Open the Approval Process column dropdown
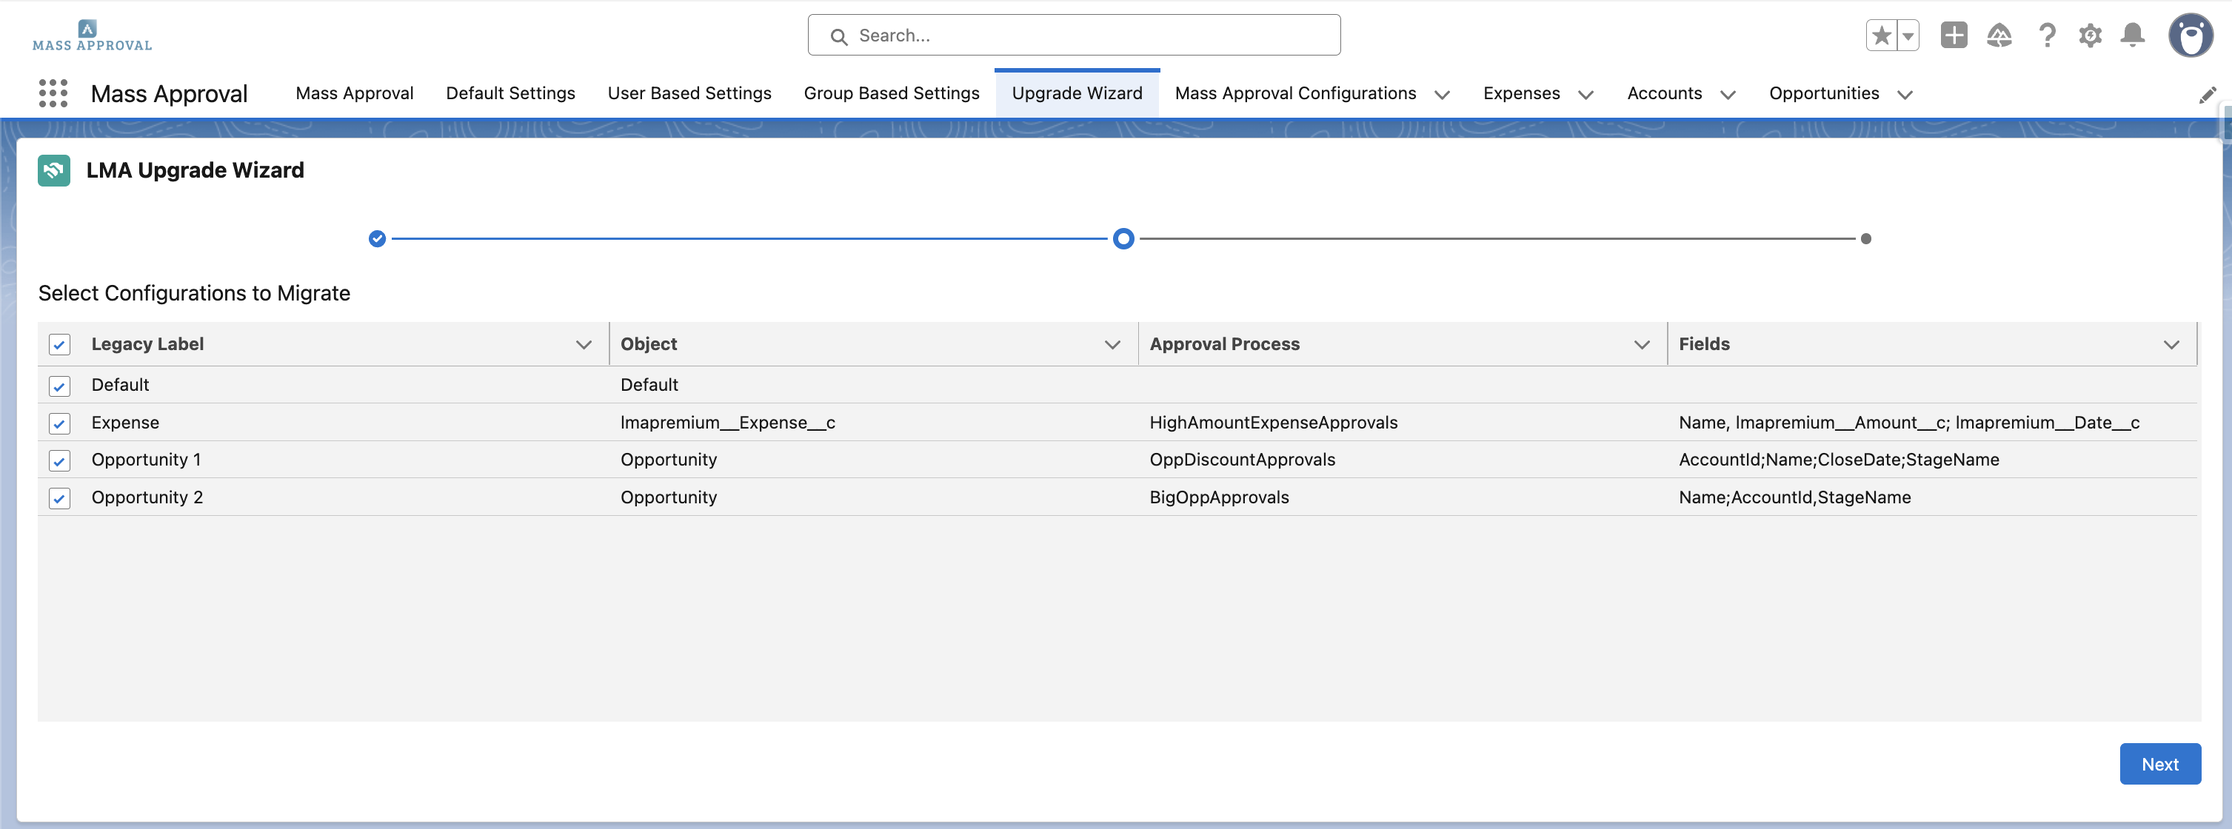This screenshot has width=2232, height=829. pyautogui.click(x=1641, y=345)
